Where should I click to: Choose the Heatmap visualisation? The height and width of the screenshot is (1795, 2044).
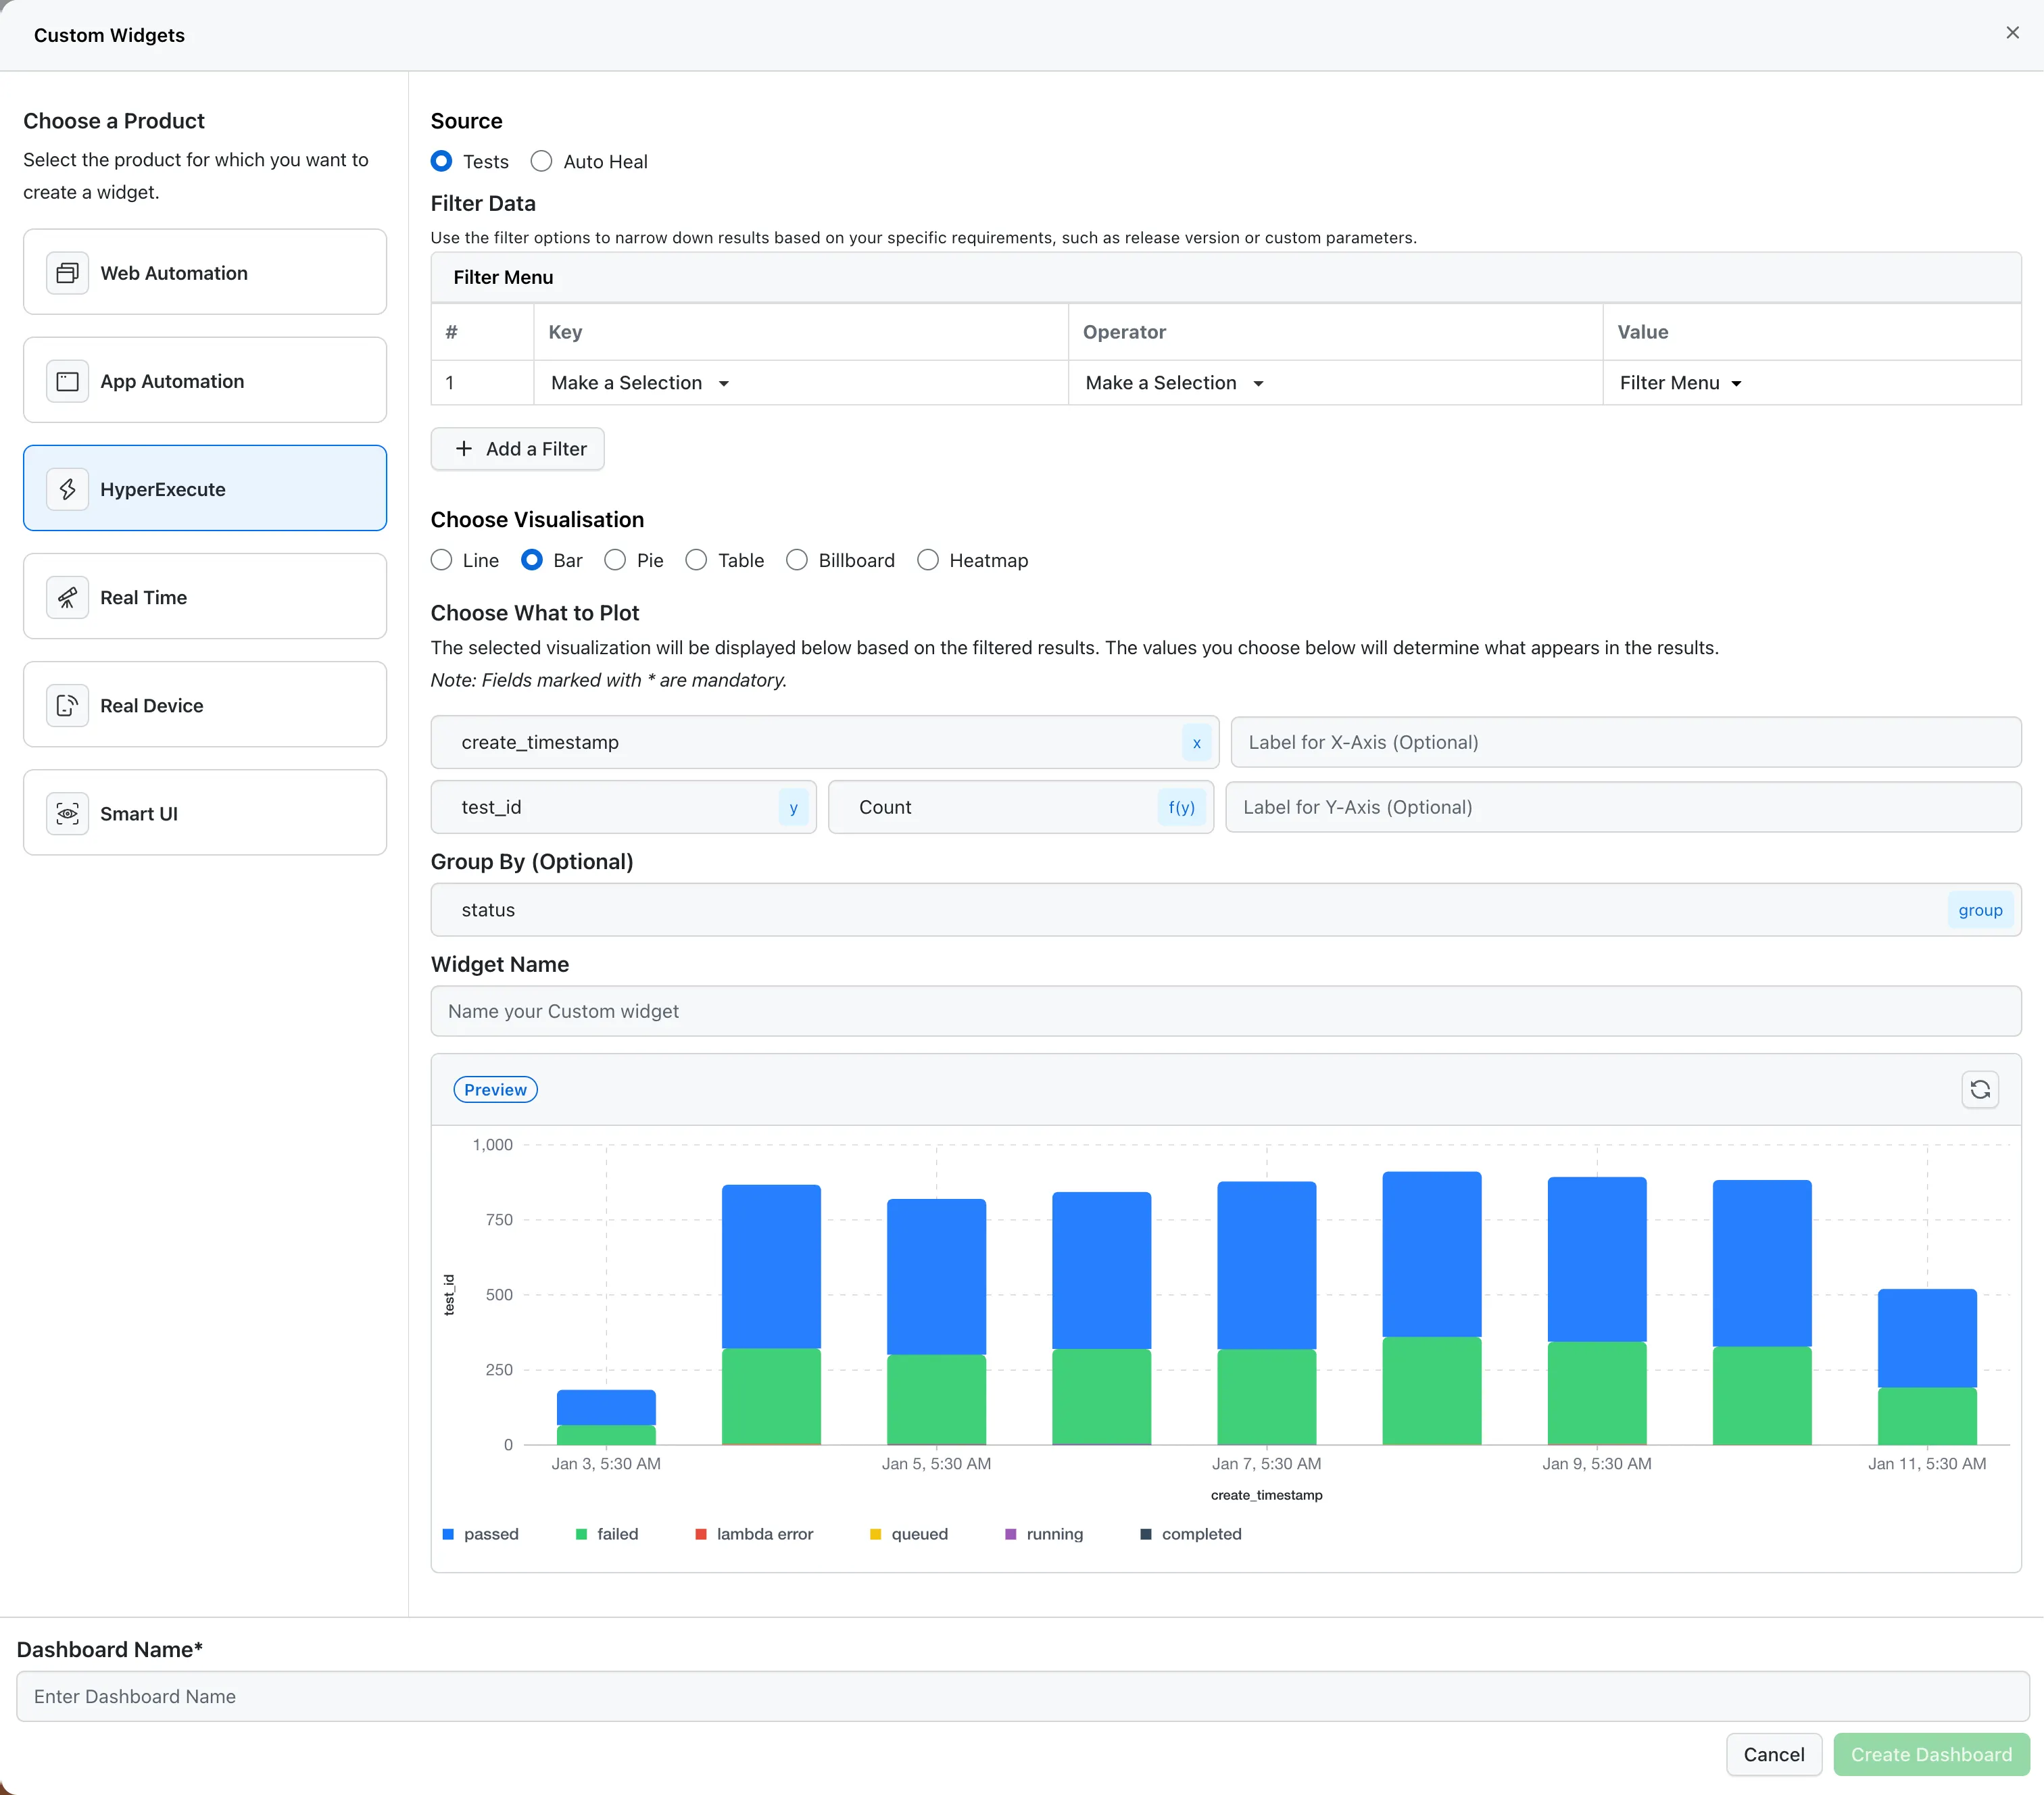pos(928,560)
